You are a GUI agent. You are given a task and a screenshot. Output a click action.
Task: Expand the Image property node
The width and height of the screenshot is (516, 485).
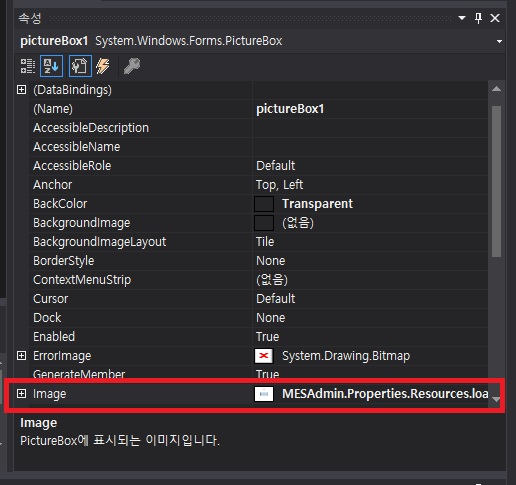pyautogui.click(x=22, y=394)
